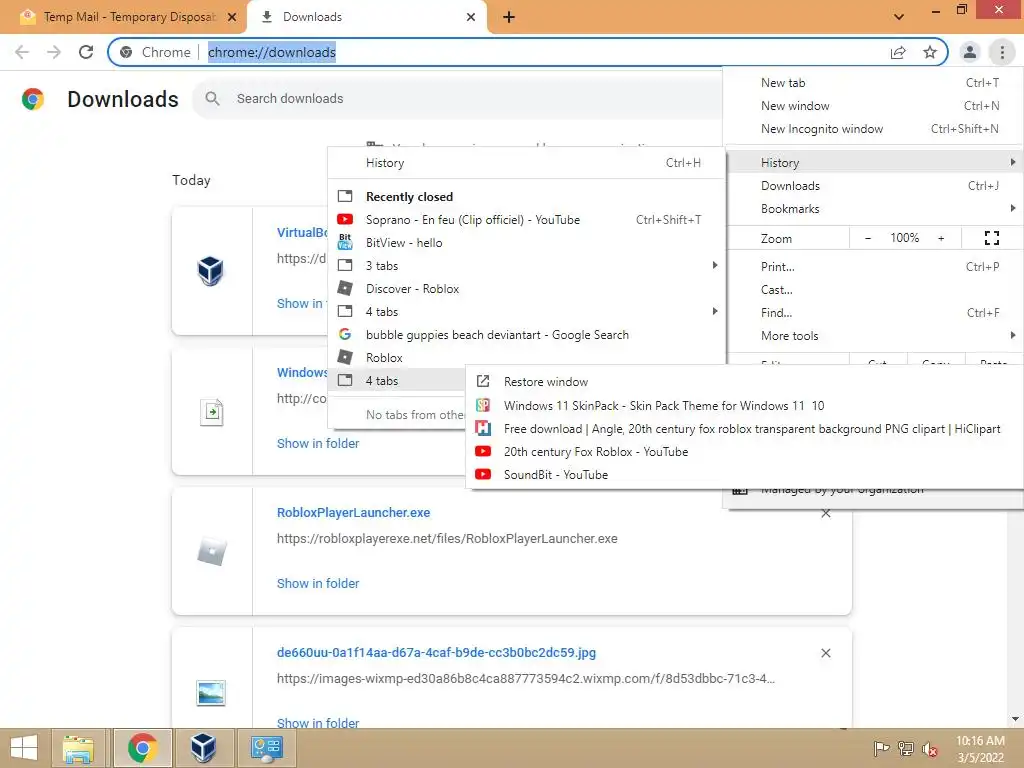Expand the Bookmarks submenu

(x=874, y=208)
